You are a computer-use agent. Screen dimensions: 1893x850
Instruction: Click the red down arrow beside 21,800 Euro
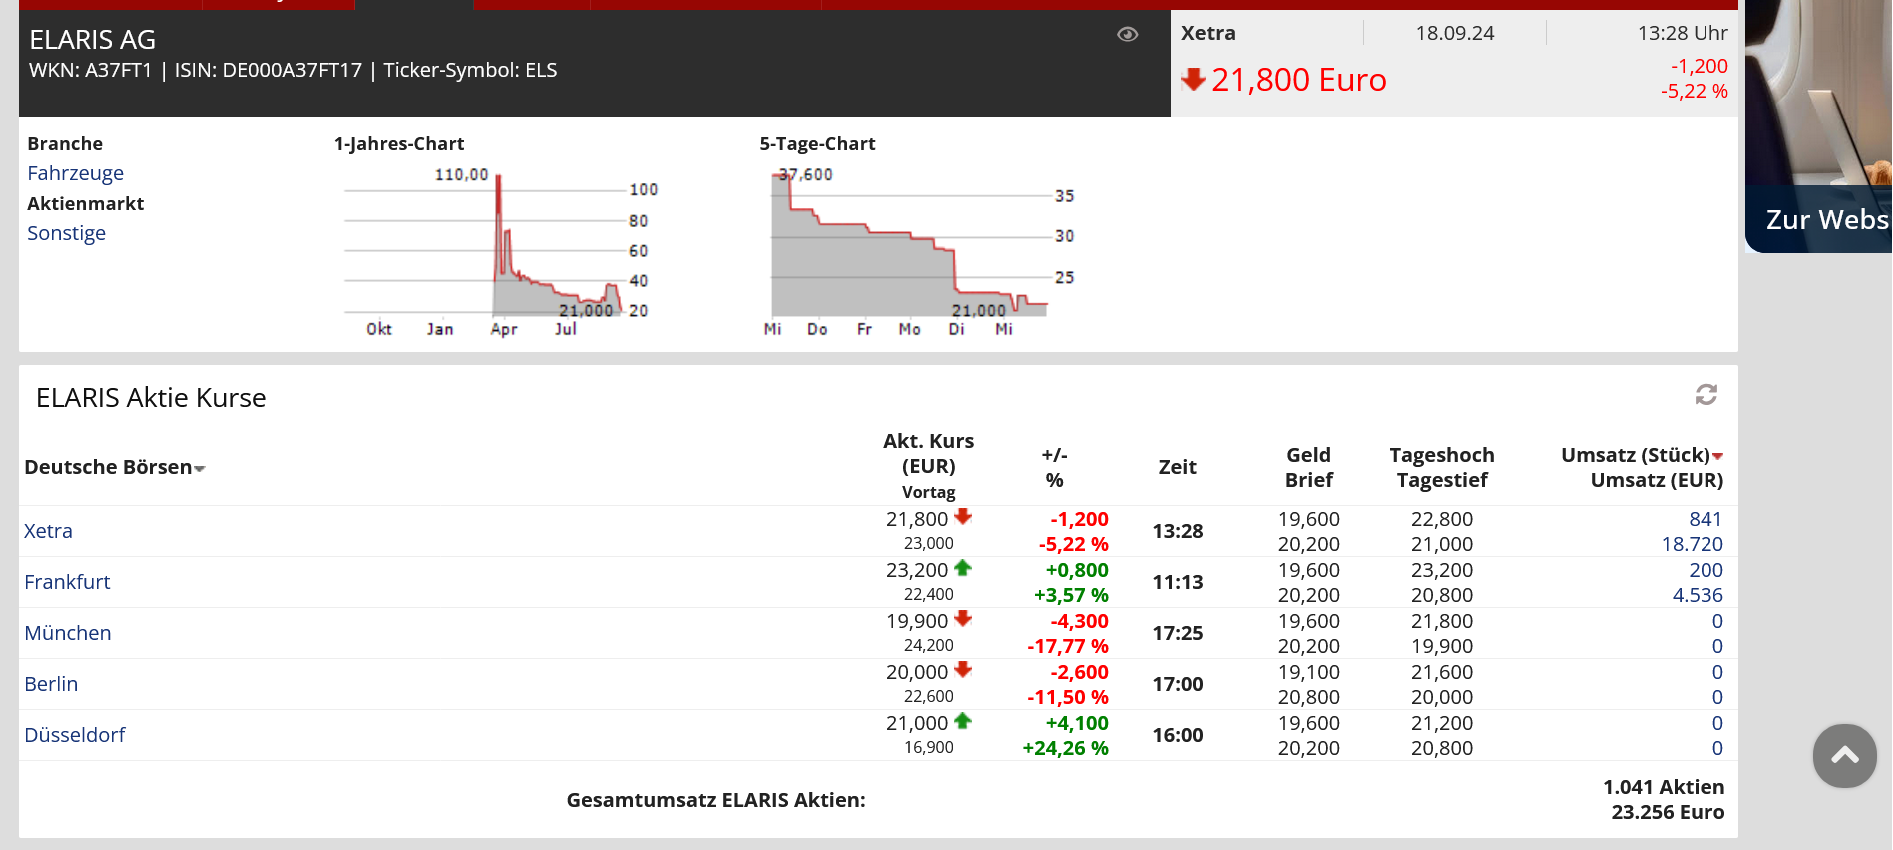tap(1193, 80)
